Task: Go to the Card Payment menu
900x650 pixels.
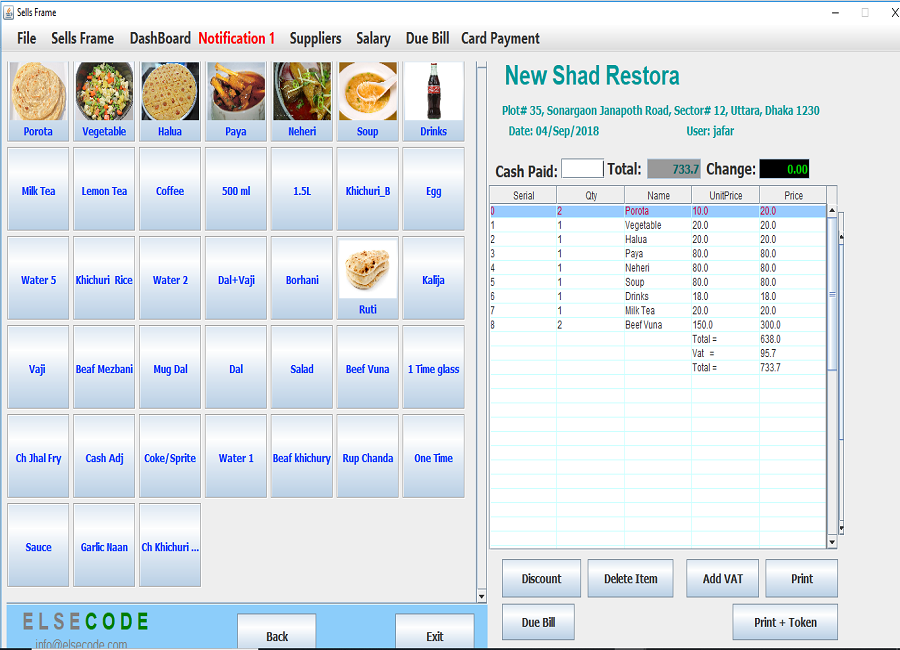Action: point(500,38)
